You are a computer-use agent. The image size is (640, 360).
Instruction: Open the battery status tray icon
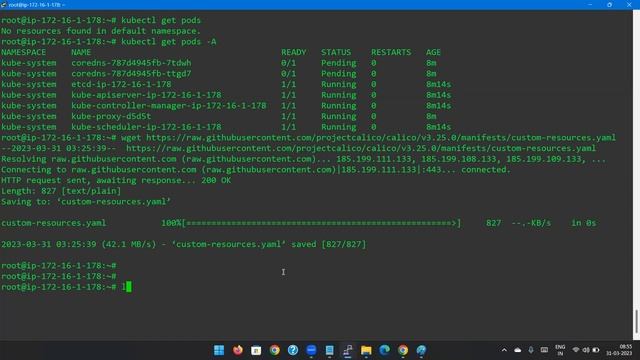[596, 350]
